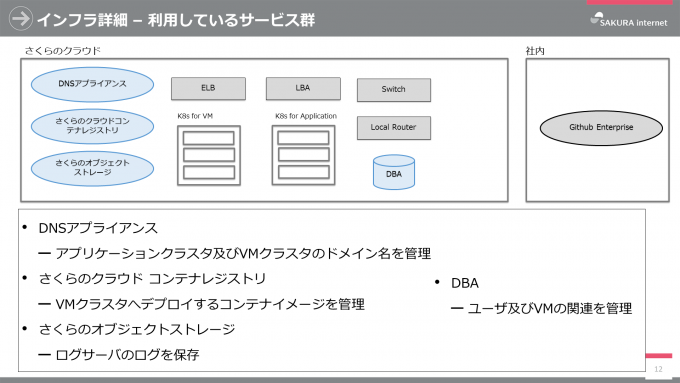Click the ログサーバのログを保存 line
This screenshot has width=680, height=383.
(127, 355)
